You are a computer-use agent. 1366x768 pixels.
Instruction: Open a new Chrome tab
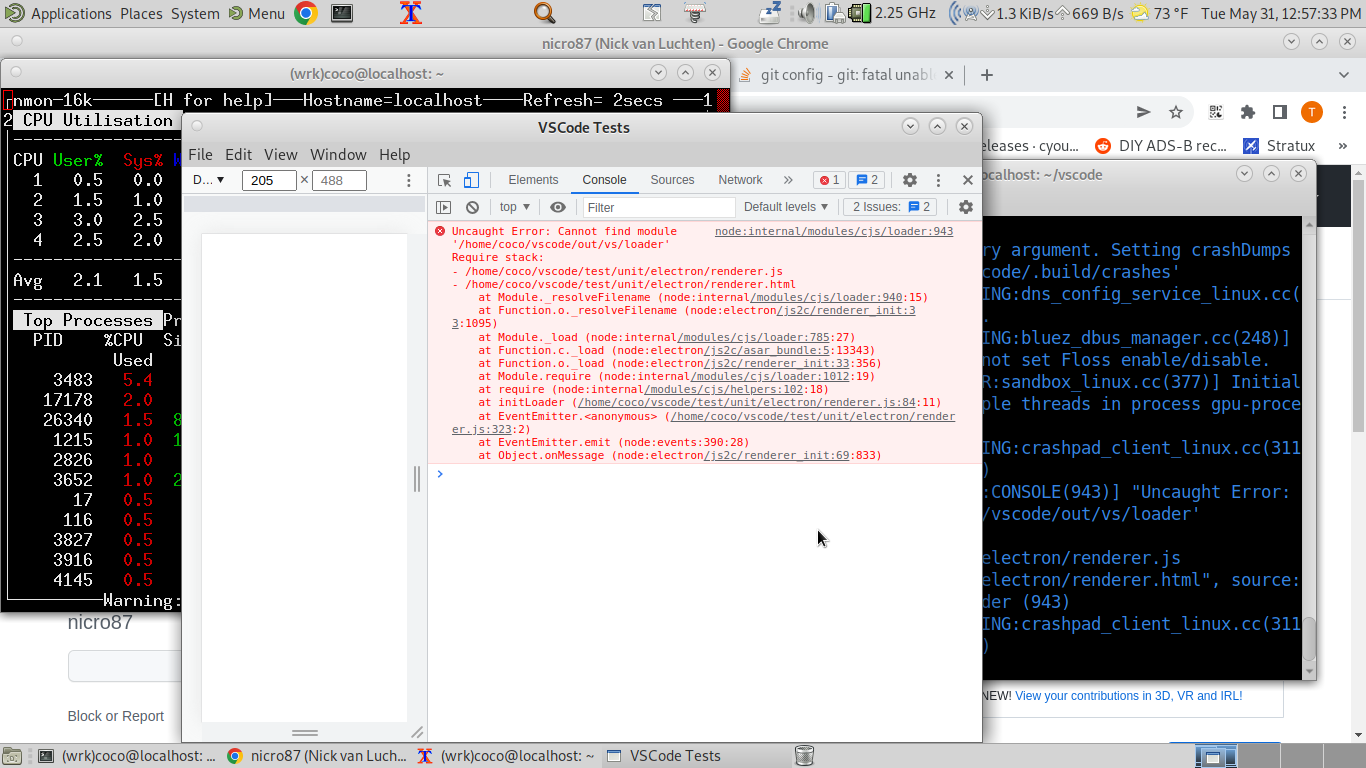point(987,75)
